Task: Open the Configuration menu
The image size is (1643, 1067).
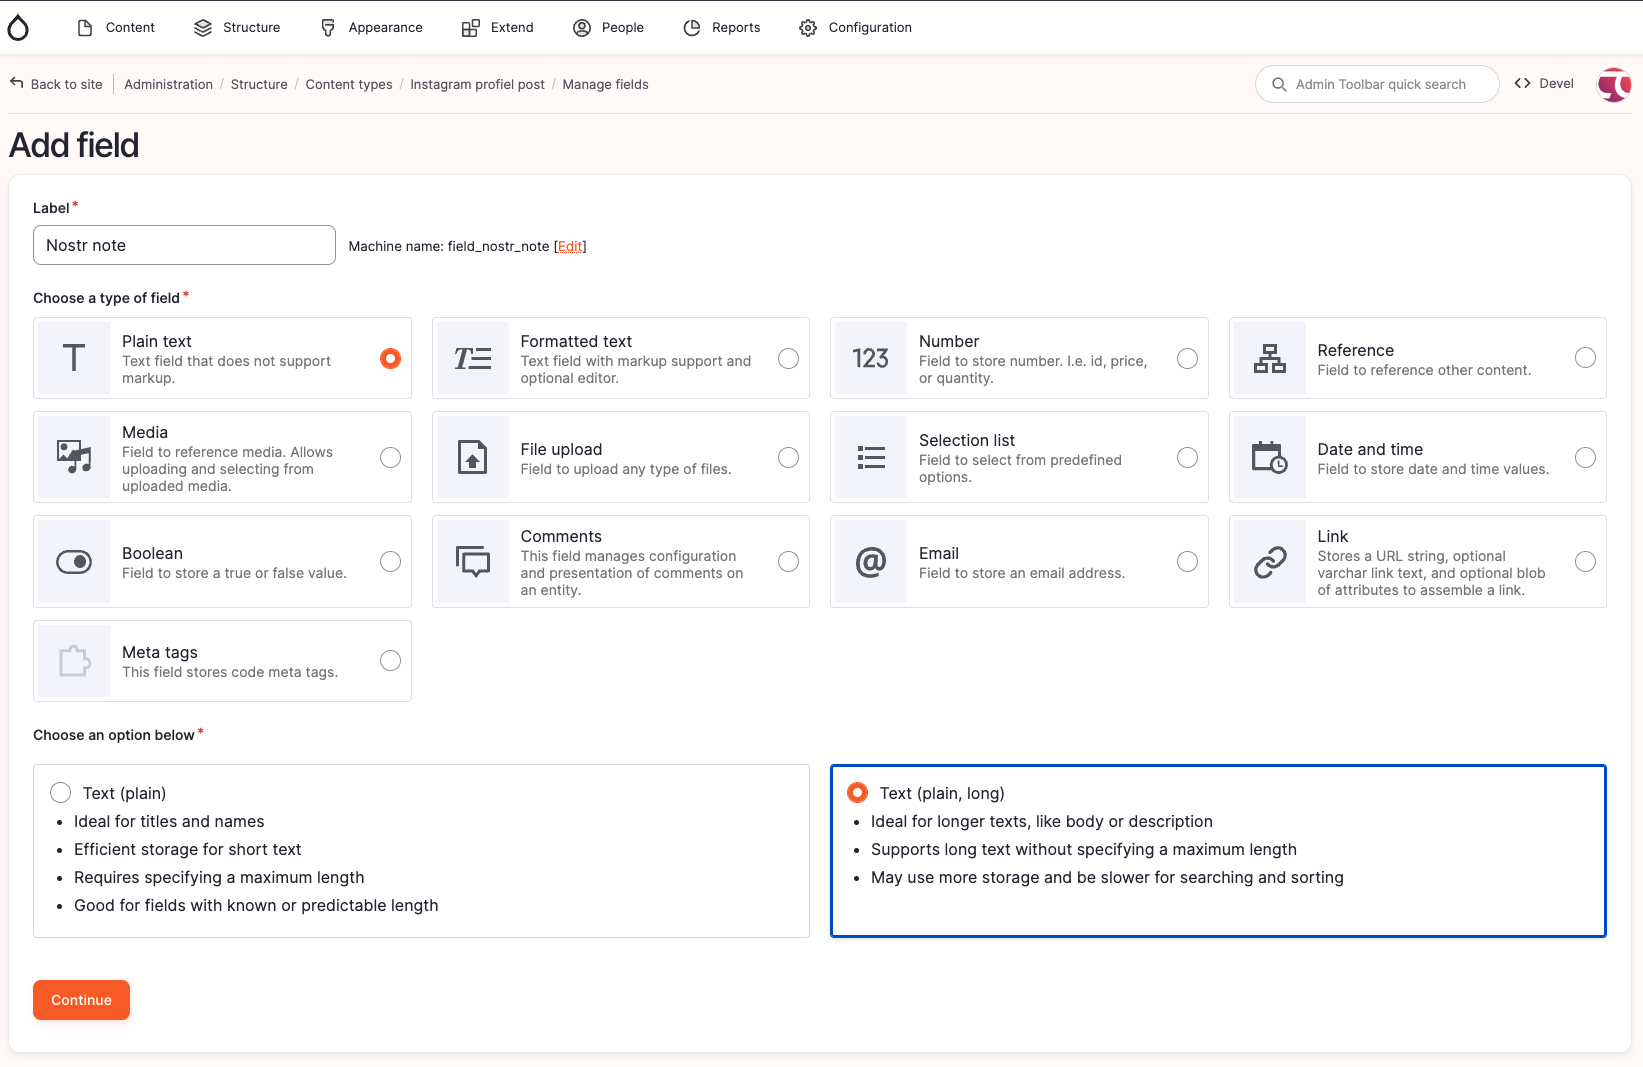Action: tap(855, 28)
